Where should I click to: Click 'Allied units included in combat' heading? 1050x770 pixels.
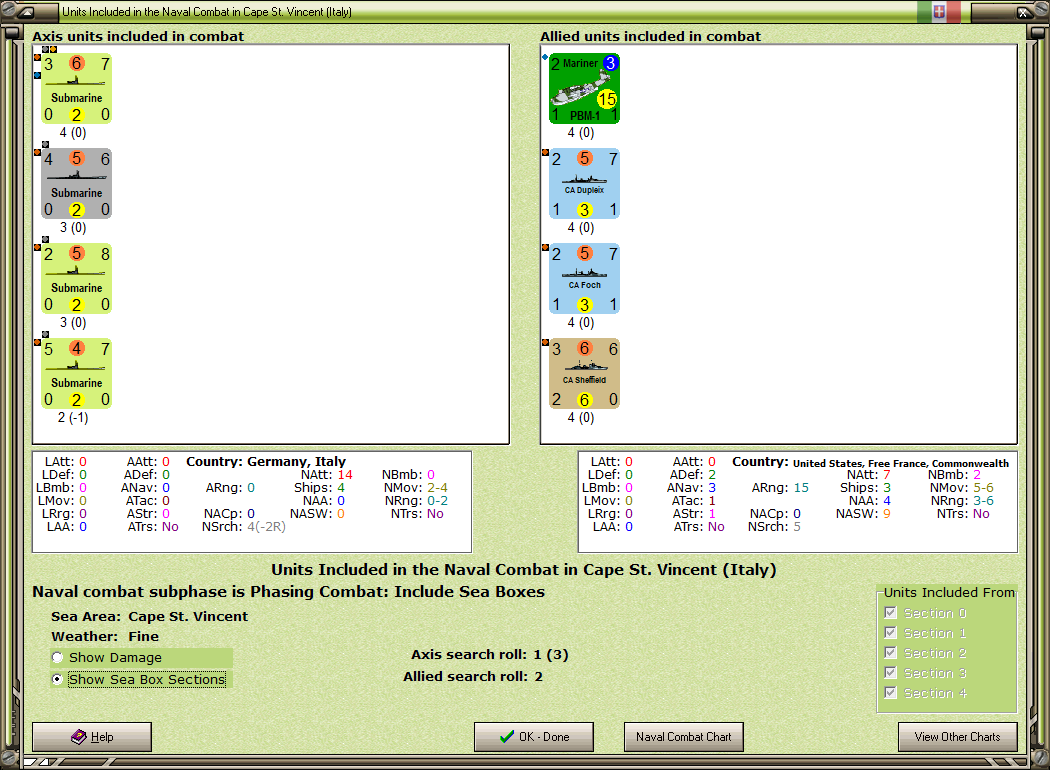[x=650, y=36]
